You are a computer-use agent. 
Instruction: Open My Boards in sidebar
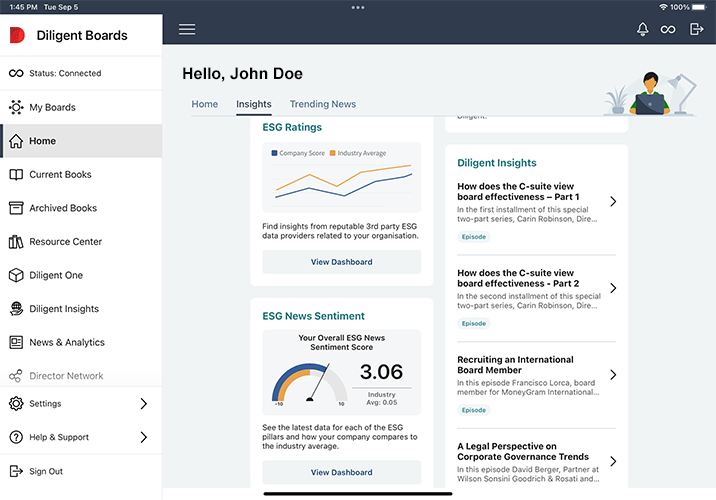point(52,107)
